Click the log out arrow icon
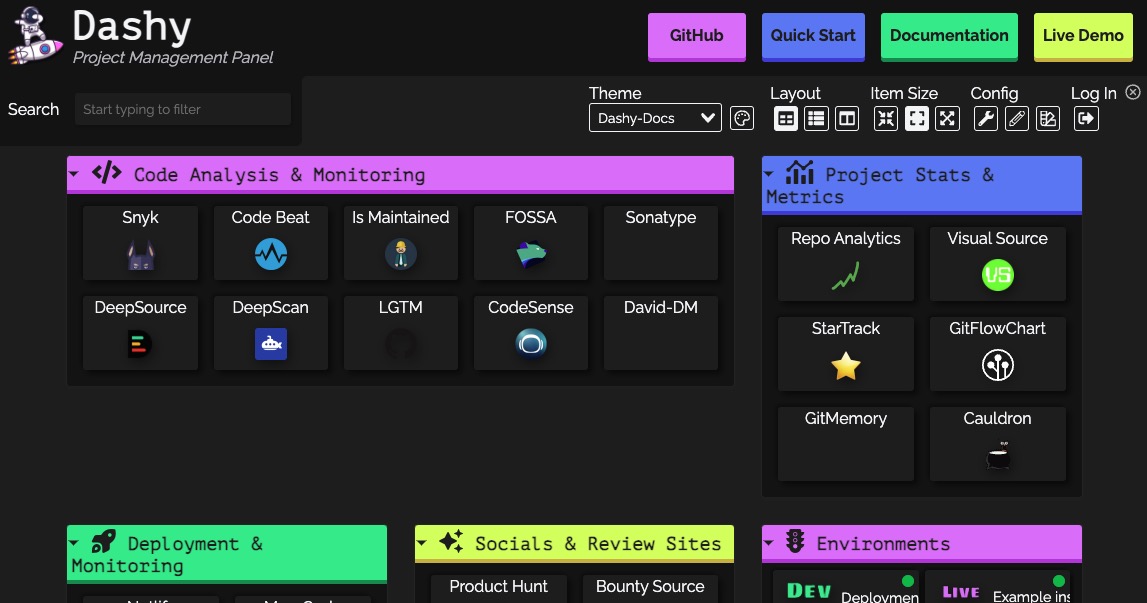Image resolution: width=1147 pixels, height=603 pixels. (x=1086, y=118)
